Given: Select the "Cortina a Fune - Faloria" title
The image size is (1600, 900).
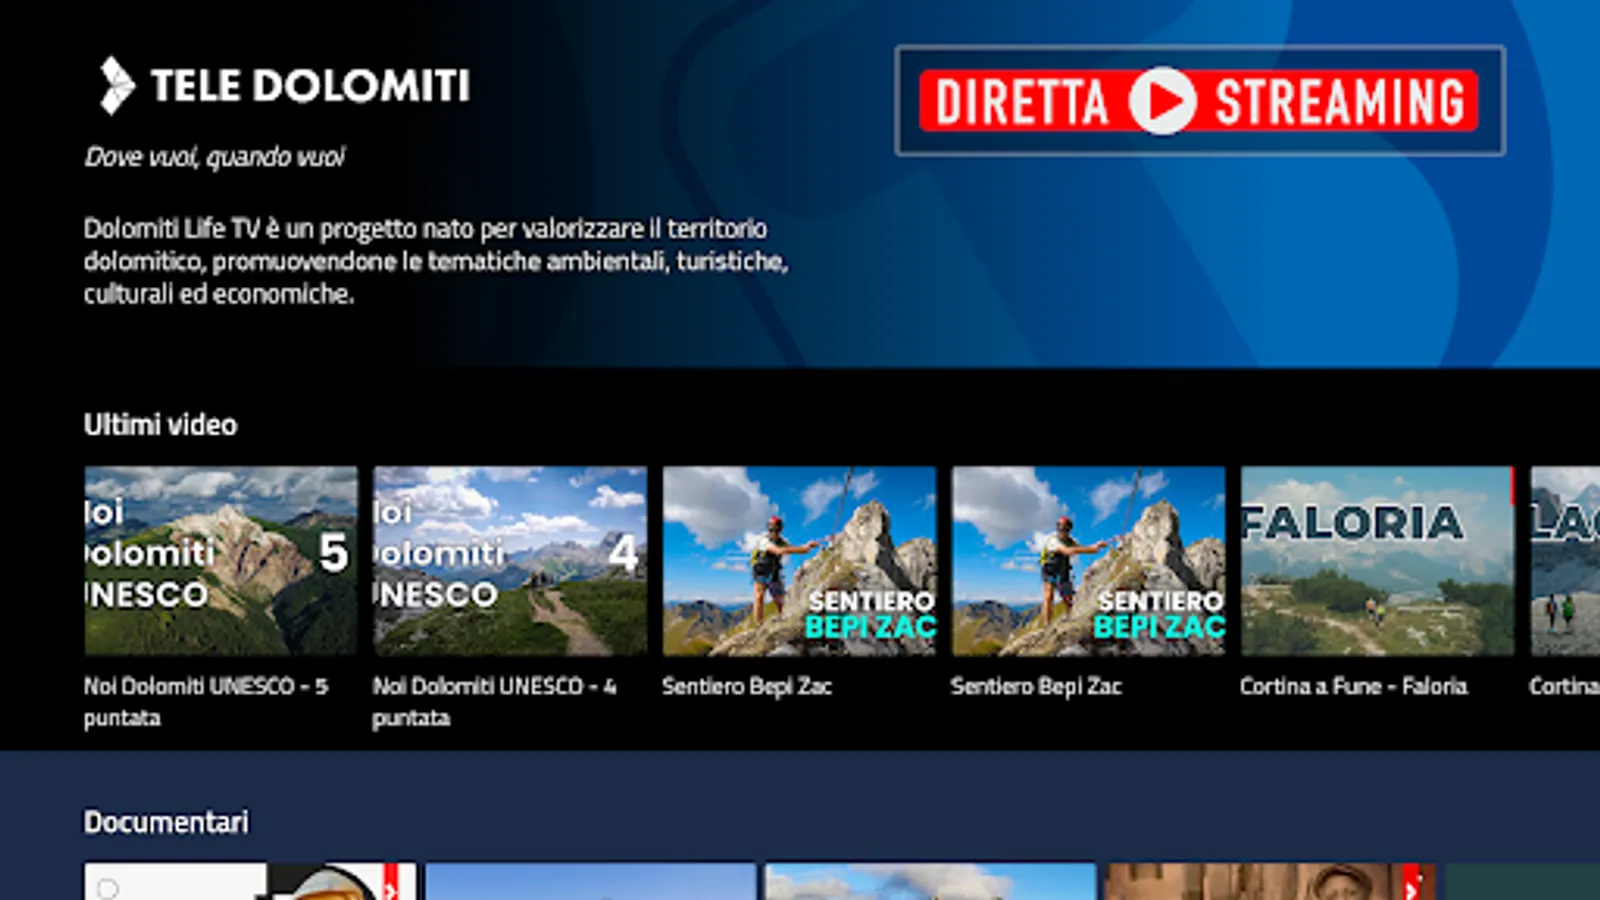Looking at the screenshot, I should [1354, 686].
